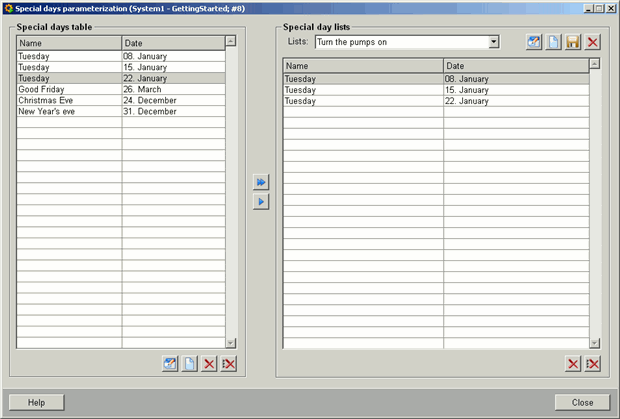This screenshot has height=419, width=620.
Task: Remove all entries from special day list
Action: pyautogui.click(x=593, y=364)
